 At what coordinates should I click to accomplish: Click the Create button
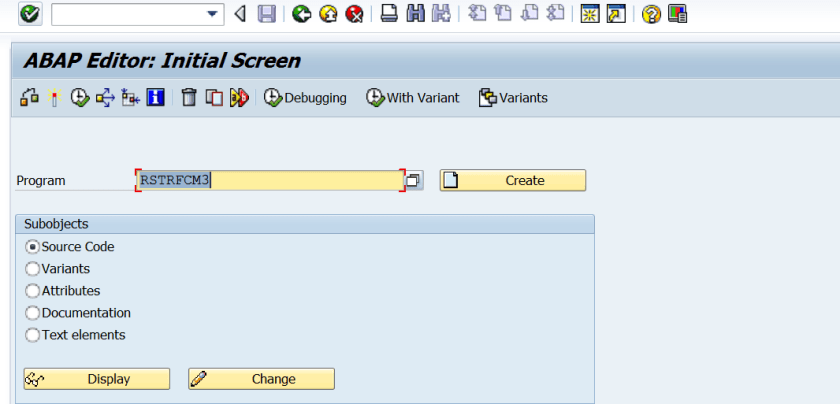(513, 181)
